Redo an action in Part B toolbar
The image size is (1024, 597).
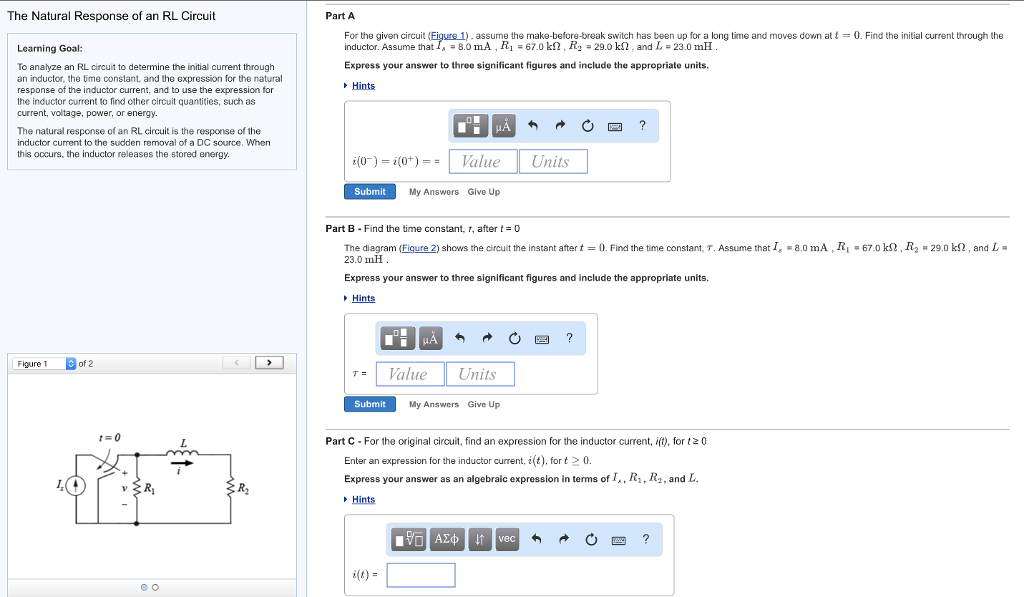(x=487, y=338)
